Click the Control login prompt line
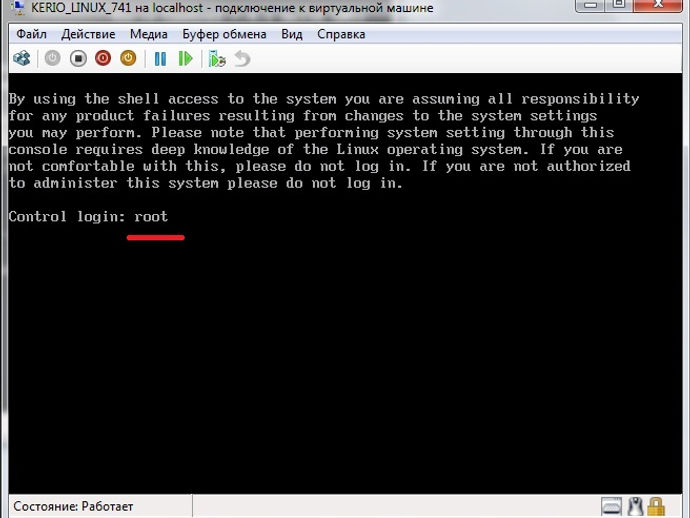Screen dimensions: 690x518 [88, 217]
